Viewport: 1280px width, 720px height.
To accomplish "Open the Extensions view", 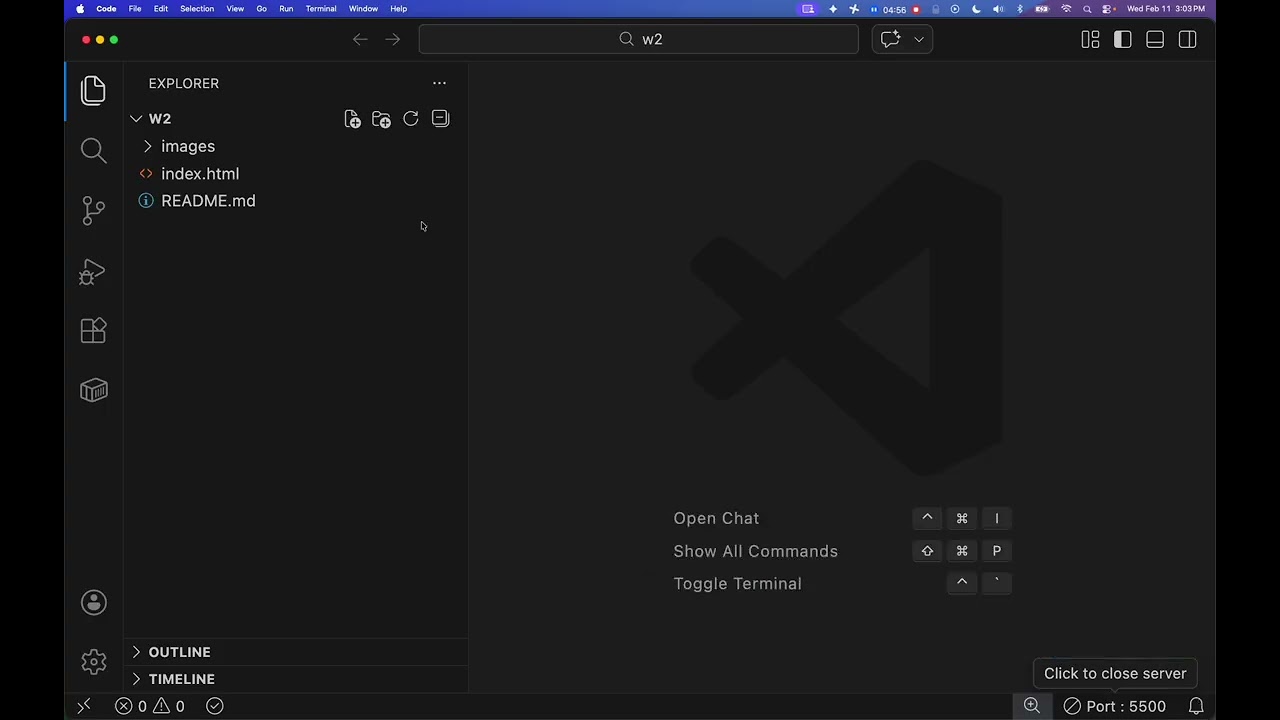I will (93, 331).
